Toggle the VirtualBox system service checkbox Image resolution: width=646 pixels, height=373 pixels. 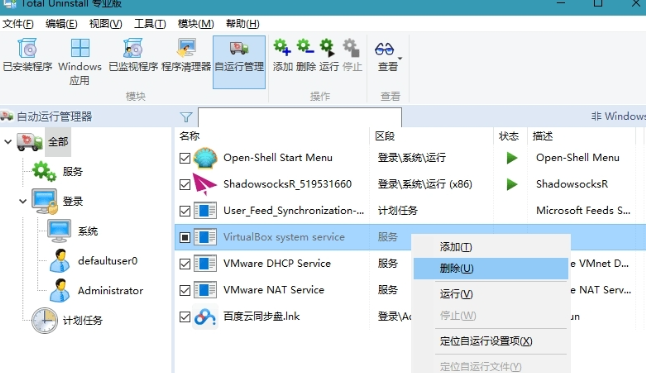pos(185,237)
